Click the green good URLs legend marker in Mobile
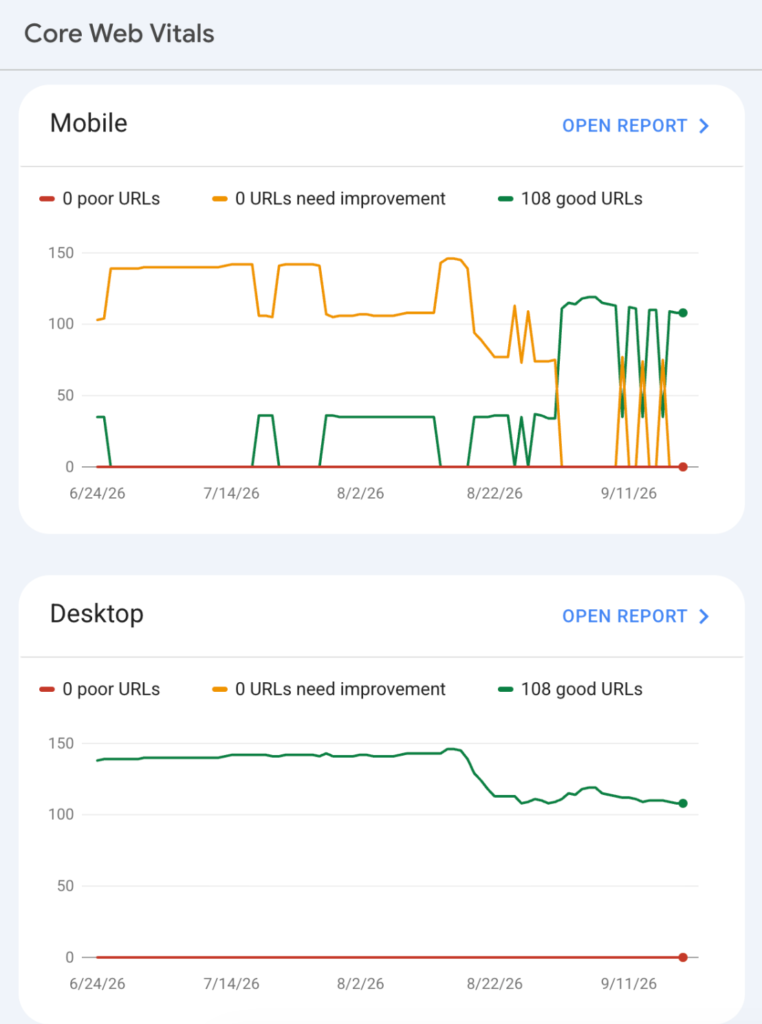Image resolution: width=762 pixels, height=1024 pixels. (505, 199)
